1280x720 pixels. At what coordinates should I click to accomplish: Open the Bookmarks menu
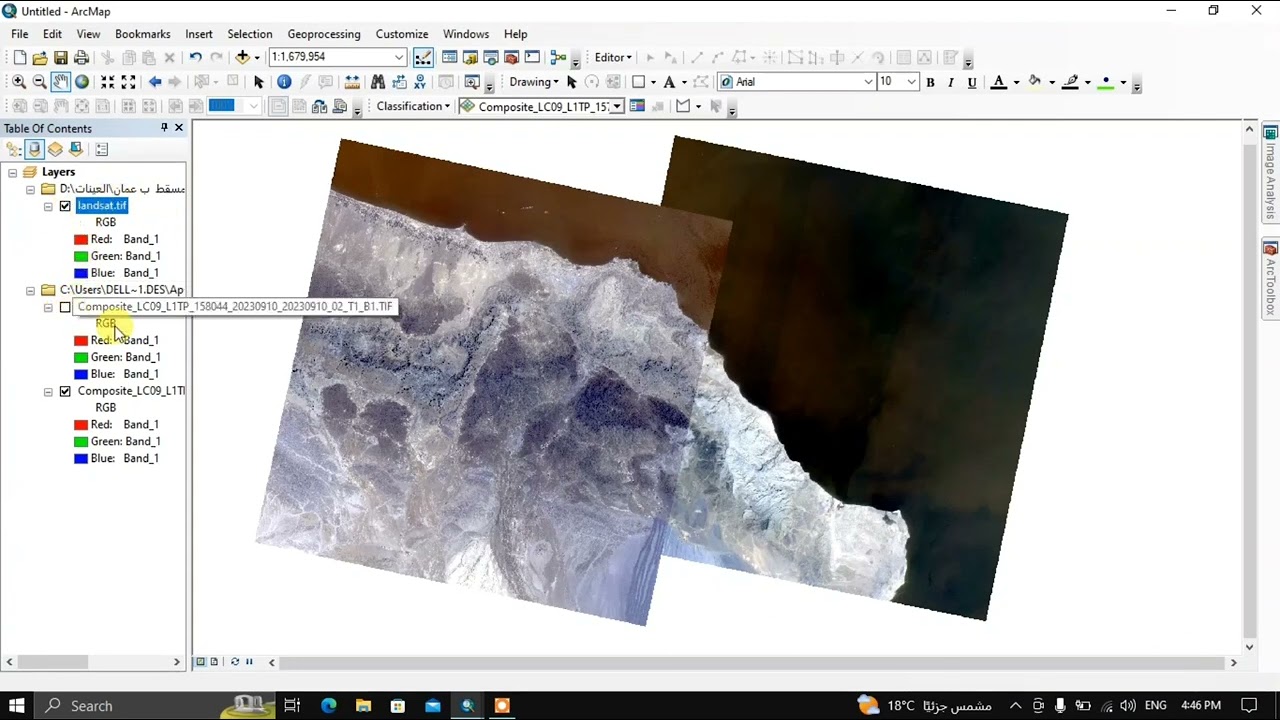coord(143,34)
